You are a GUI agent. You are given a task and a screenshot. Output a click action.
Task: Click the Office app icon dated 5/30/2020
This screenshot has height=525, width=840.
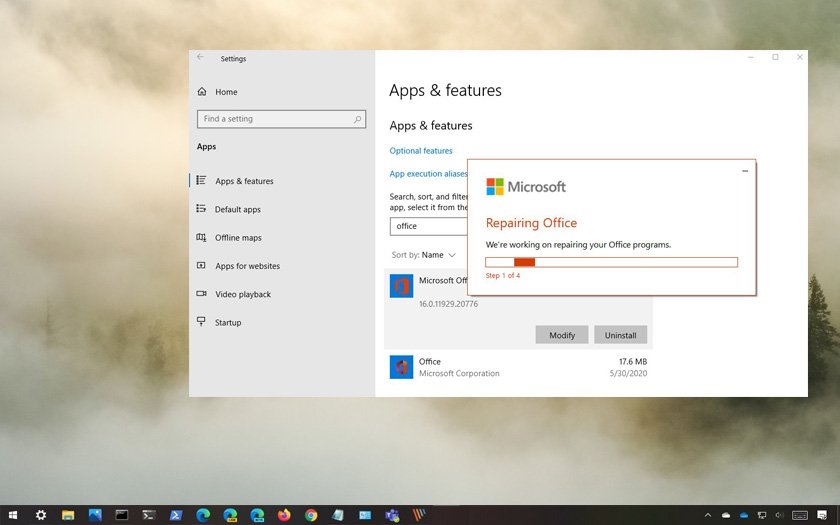tap(401, 367)
